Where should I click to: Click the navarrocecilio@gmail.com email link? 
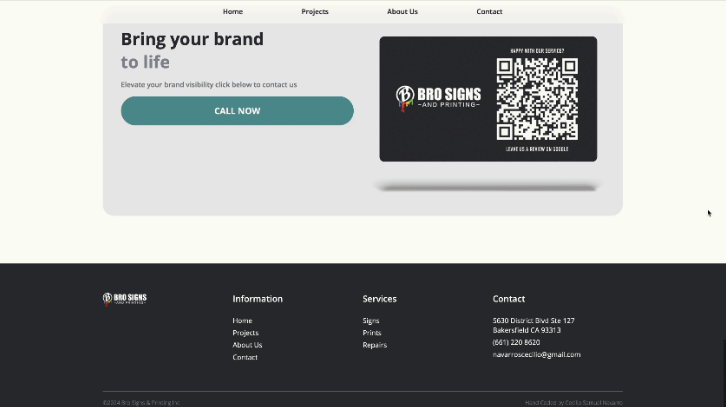click(536, 354)
